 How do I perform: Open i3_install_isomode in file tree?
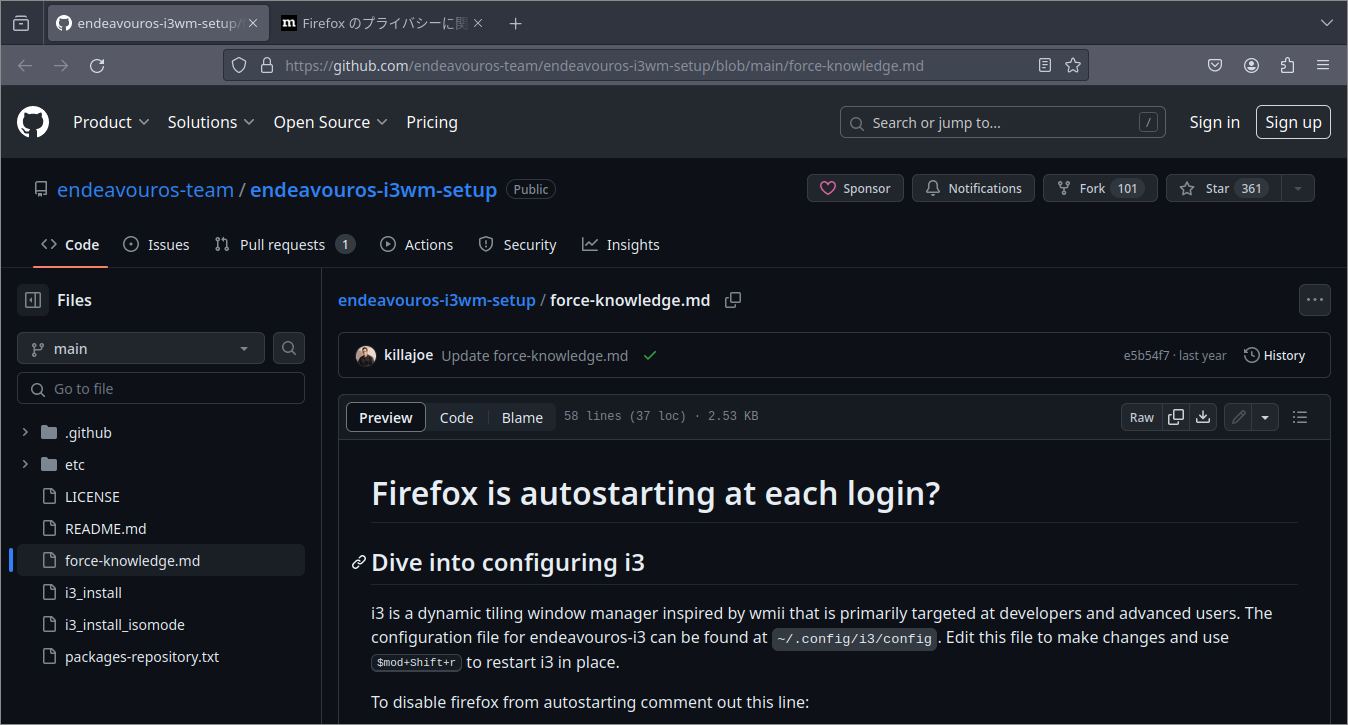[161, 625]
